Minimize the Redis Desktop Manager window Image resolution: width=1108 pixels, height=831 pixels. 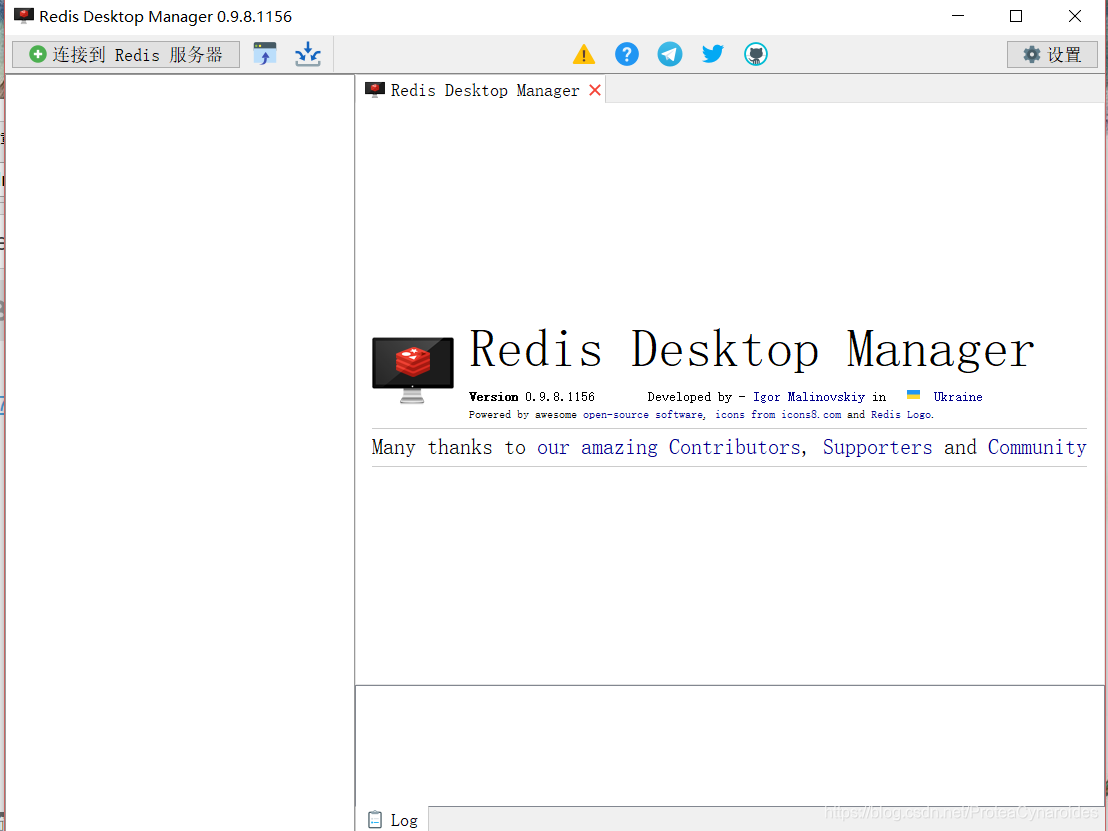click(x=958, y=16)
